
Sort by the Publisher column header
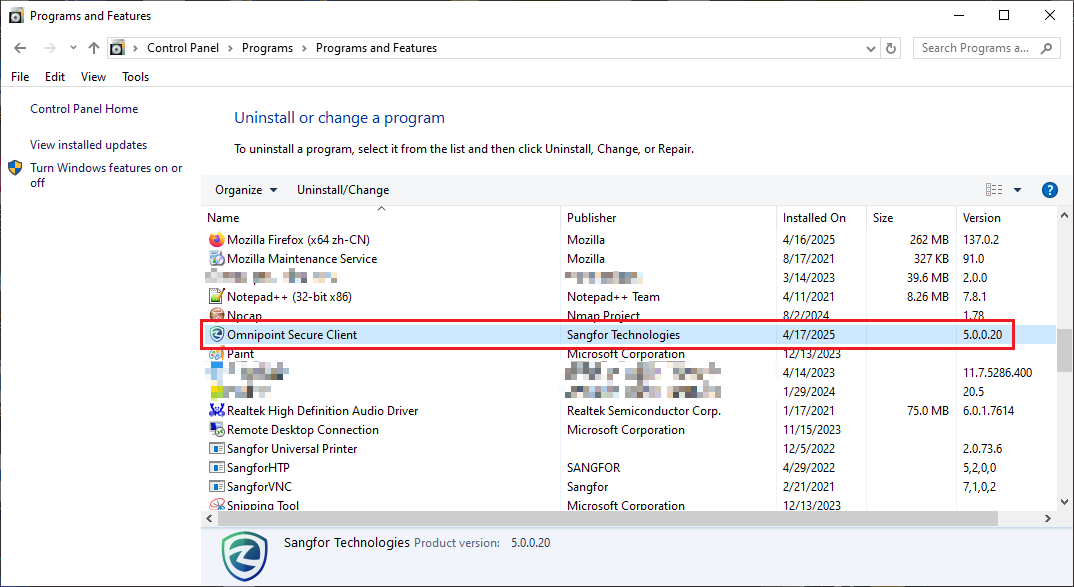[x=669, y=218]
